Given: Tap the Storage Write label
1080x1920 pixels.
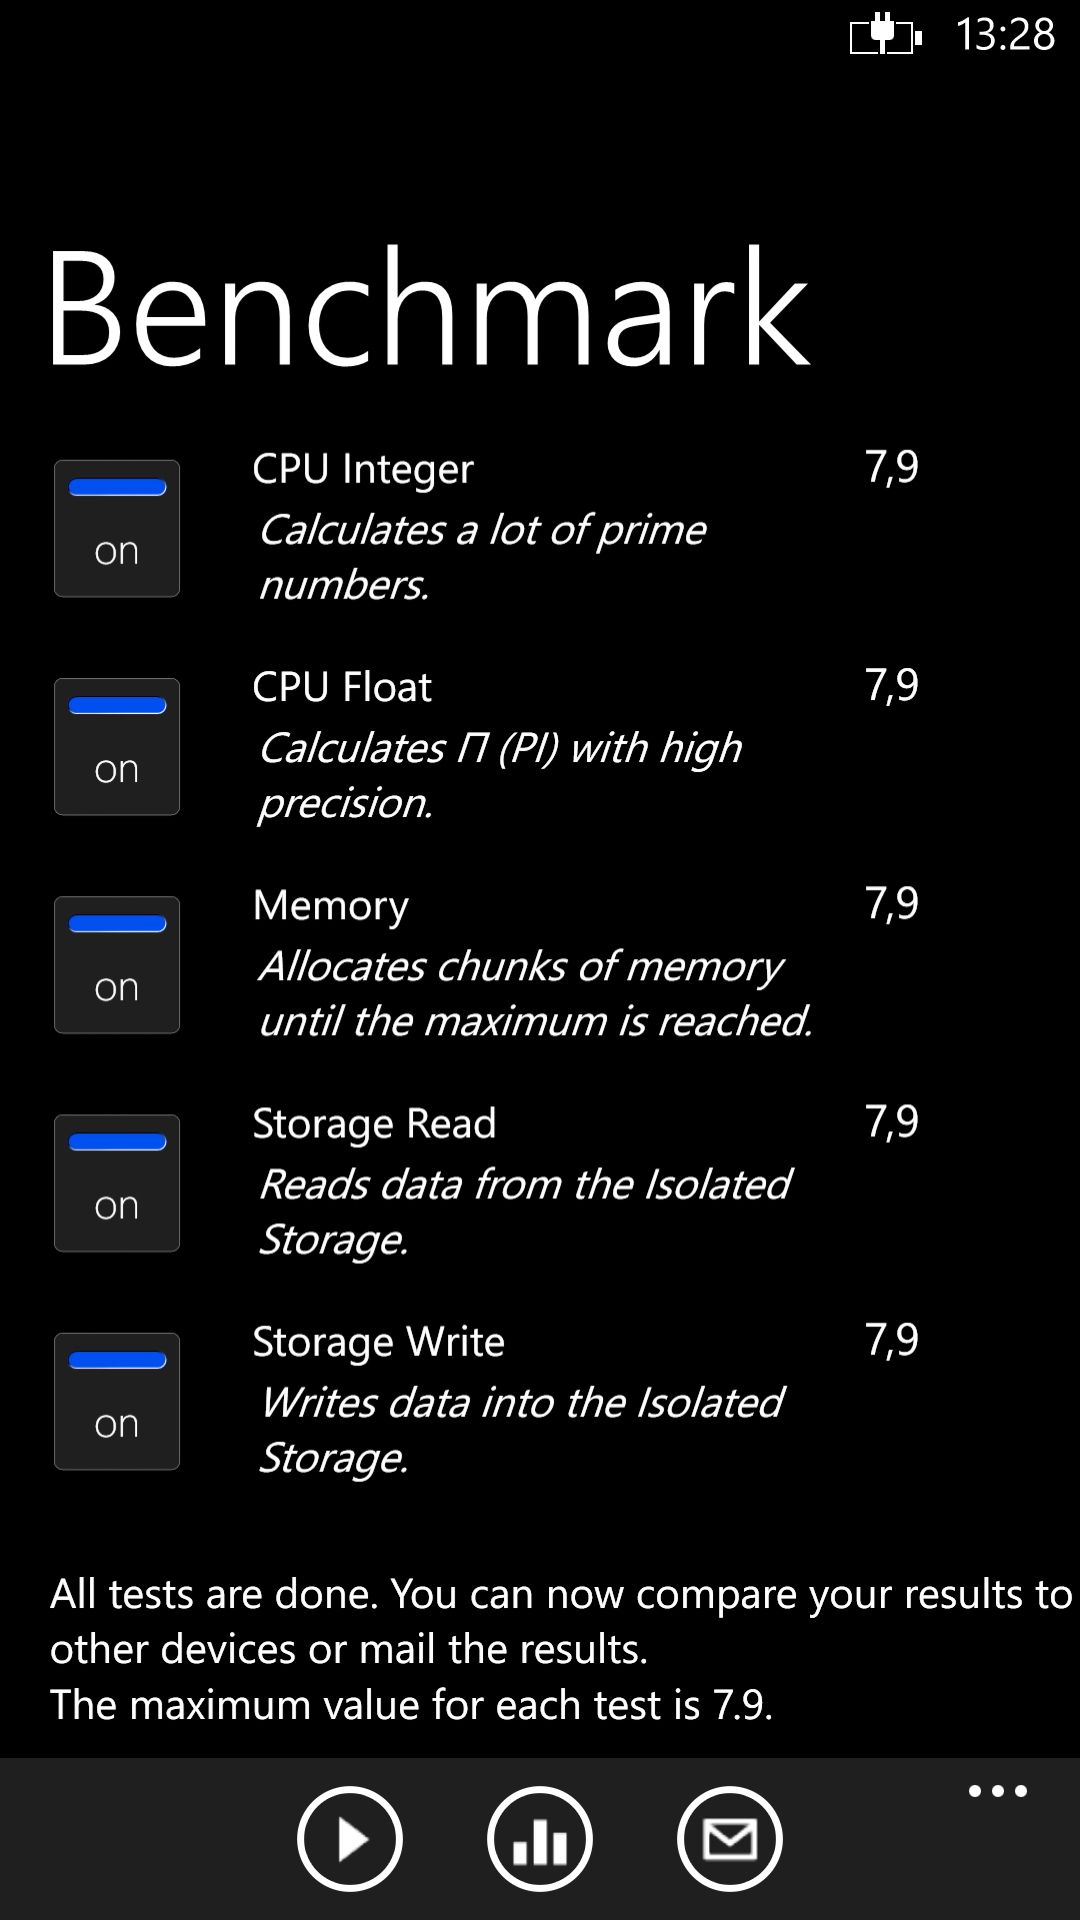Looking at the screenshot, I should click(x=378, y=1342).
